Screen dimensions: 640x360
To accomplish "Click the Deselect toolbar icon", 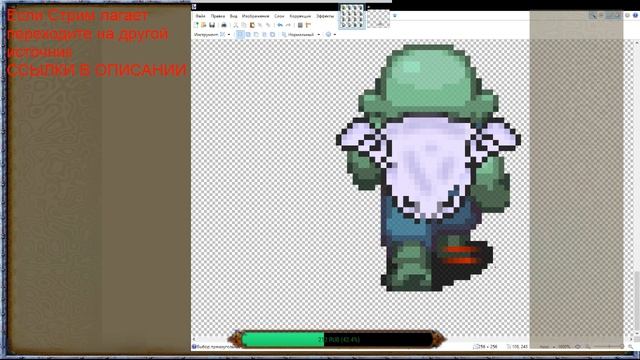I will 268,25.
